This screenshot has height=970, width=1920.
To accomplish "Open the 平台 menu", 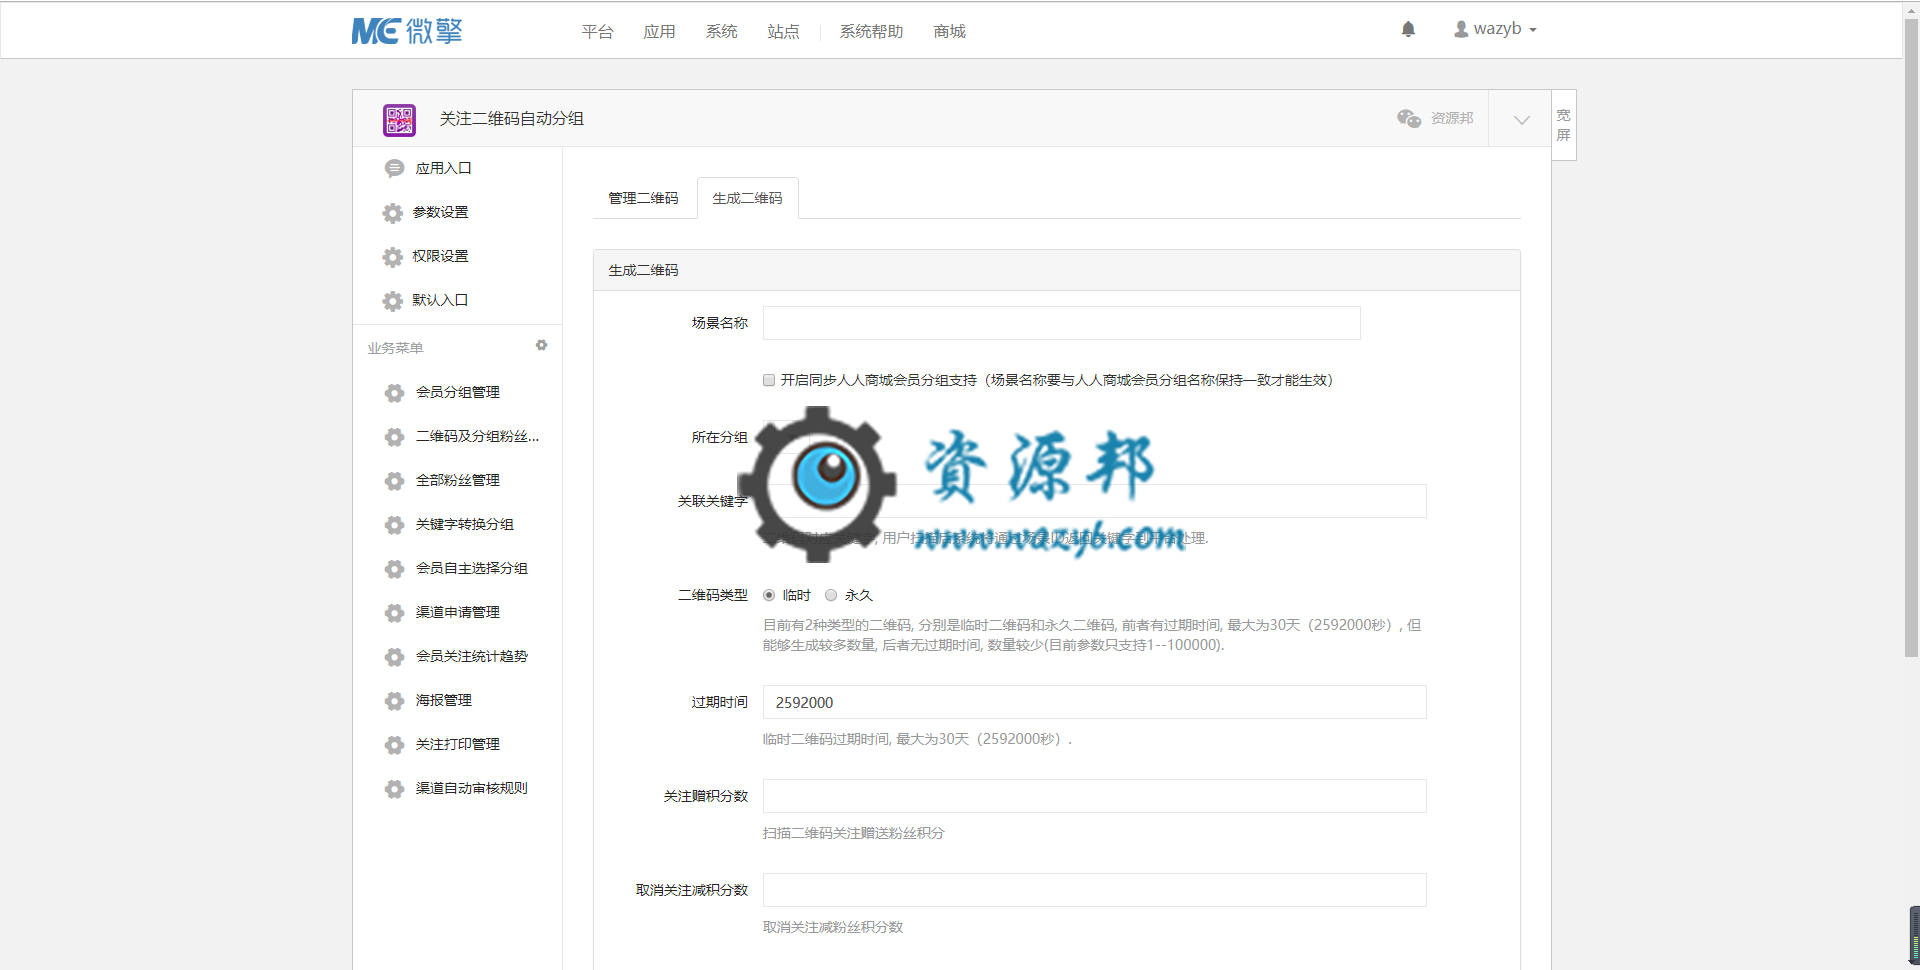I will 597,32.
